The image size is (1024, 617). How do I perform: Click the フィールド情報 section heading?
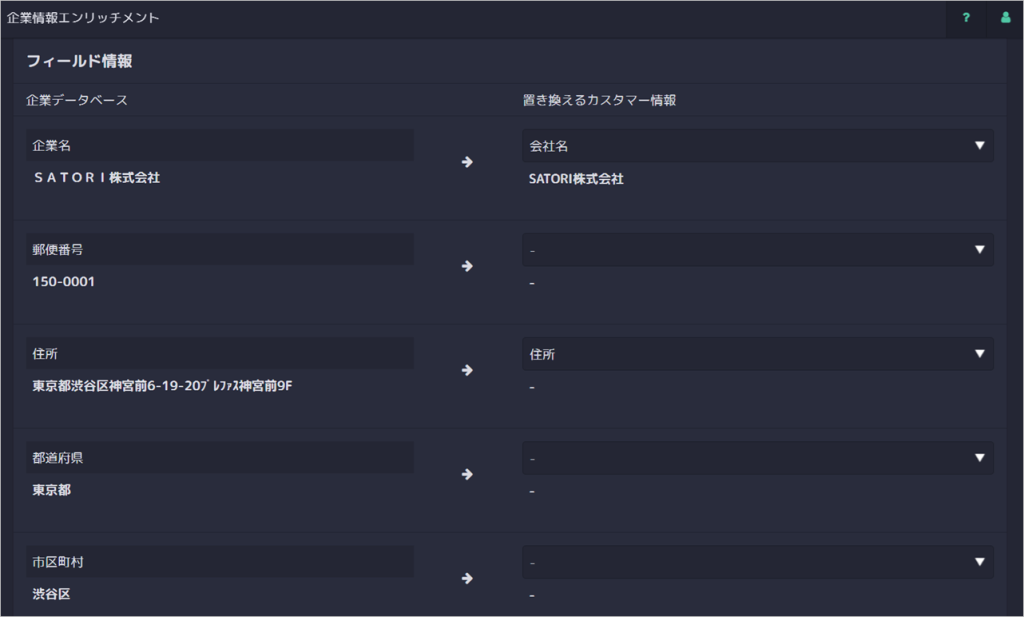click(80, 61)
